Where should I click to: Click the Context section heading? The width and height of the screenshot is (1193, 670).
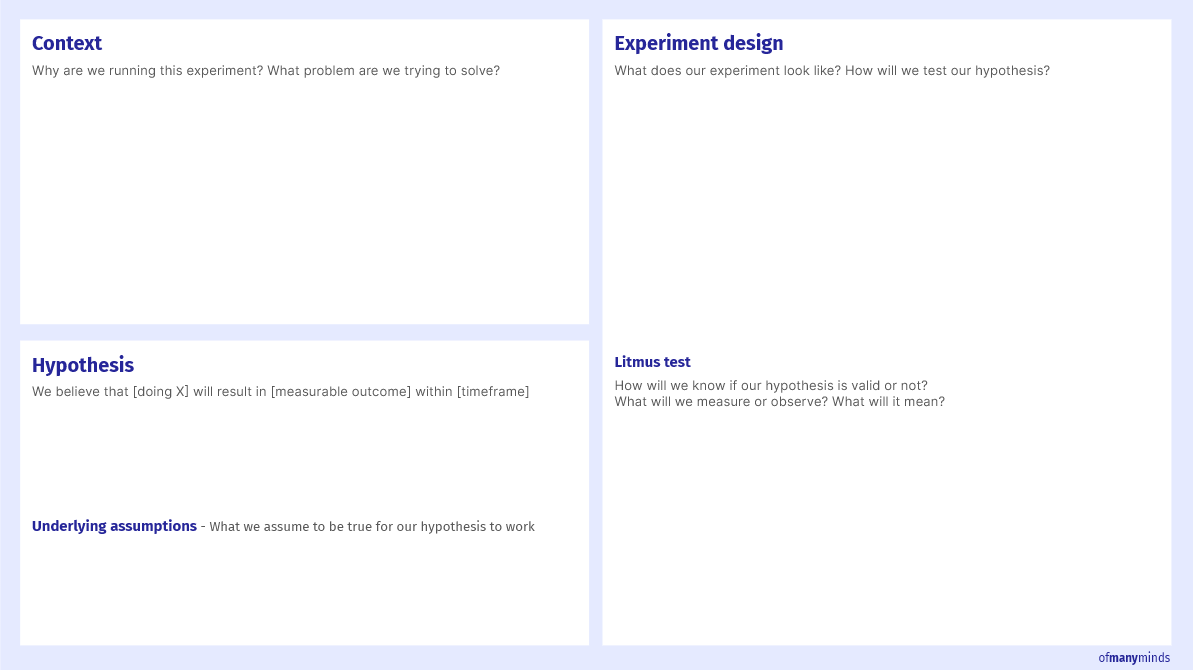pyautogui.click(x=67, y=43)
